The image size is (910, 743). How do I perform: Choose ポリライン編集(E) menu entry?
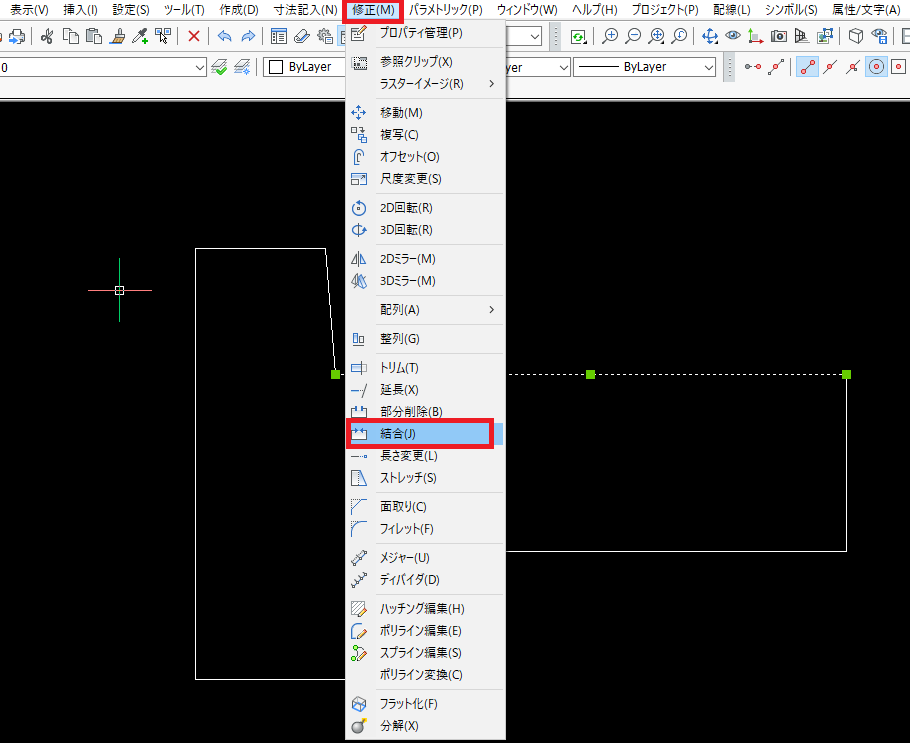(x=425, y=630)
